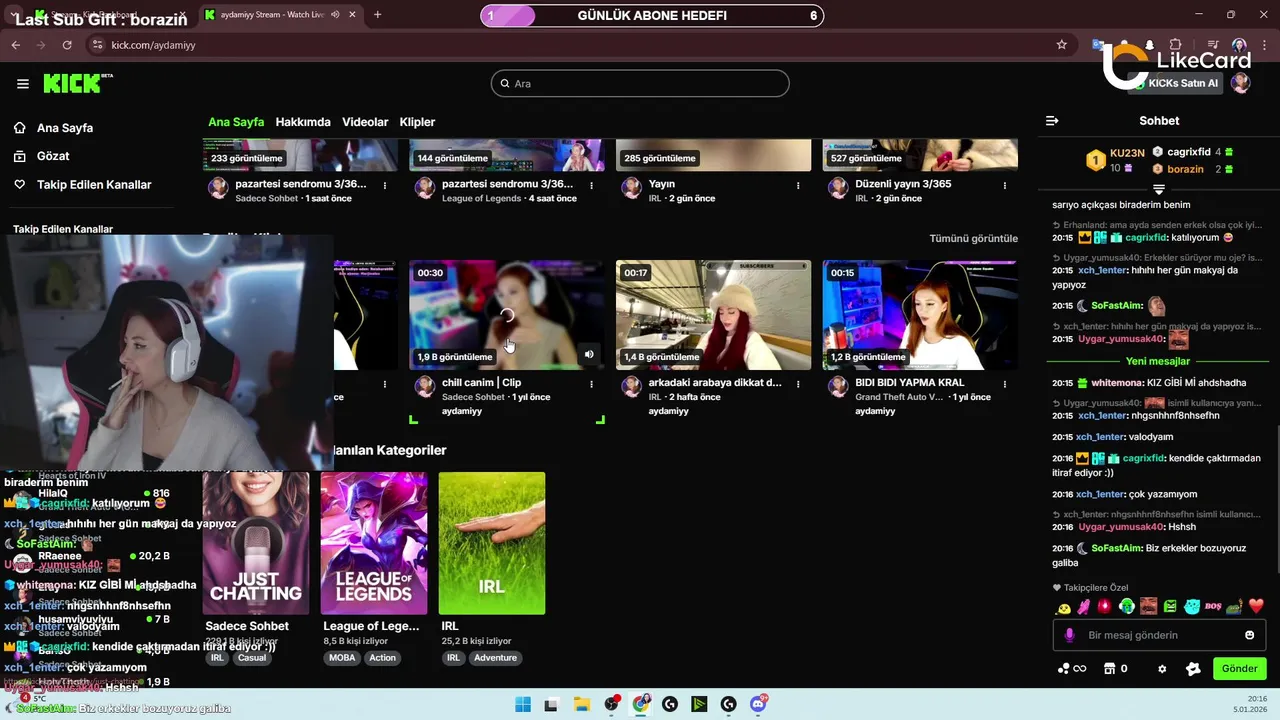
Task: Open chat settings gear
Action: point(1162,669)
